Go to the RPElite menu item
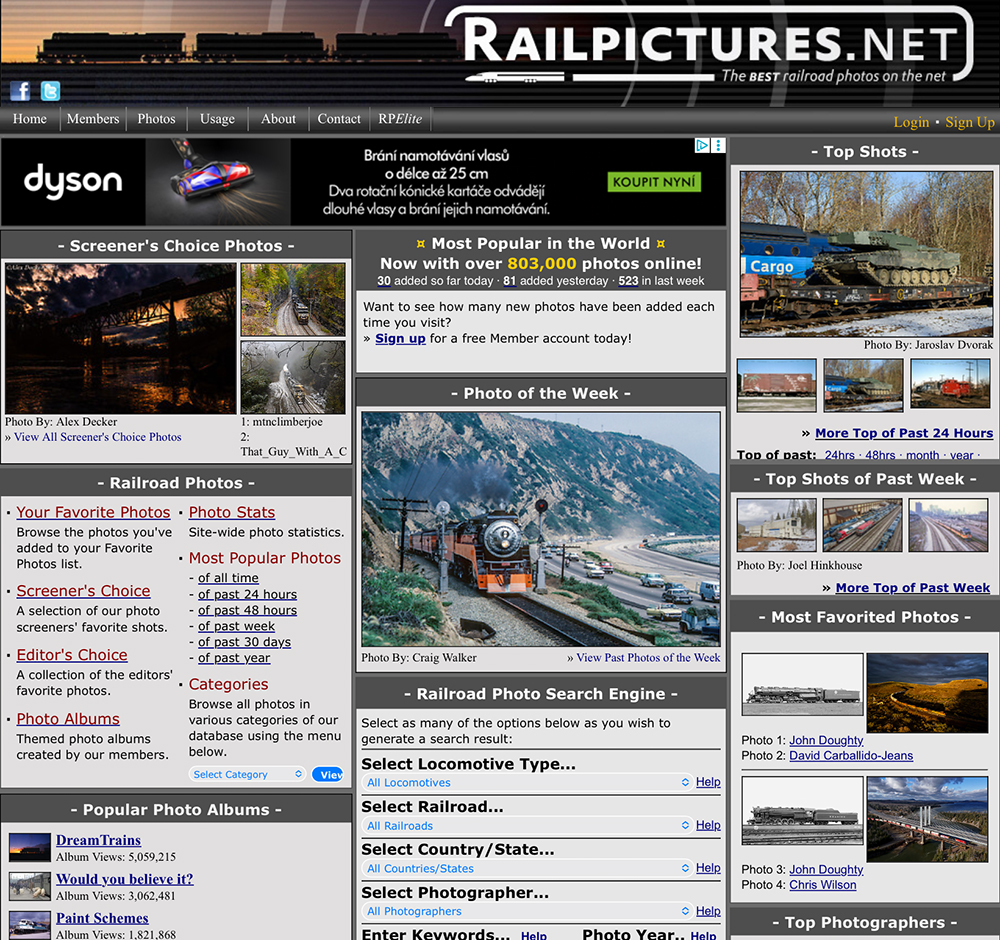This screenshot has width=1000, height=940. [400, 119]
